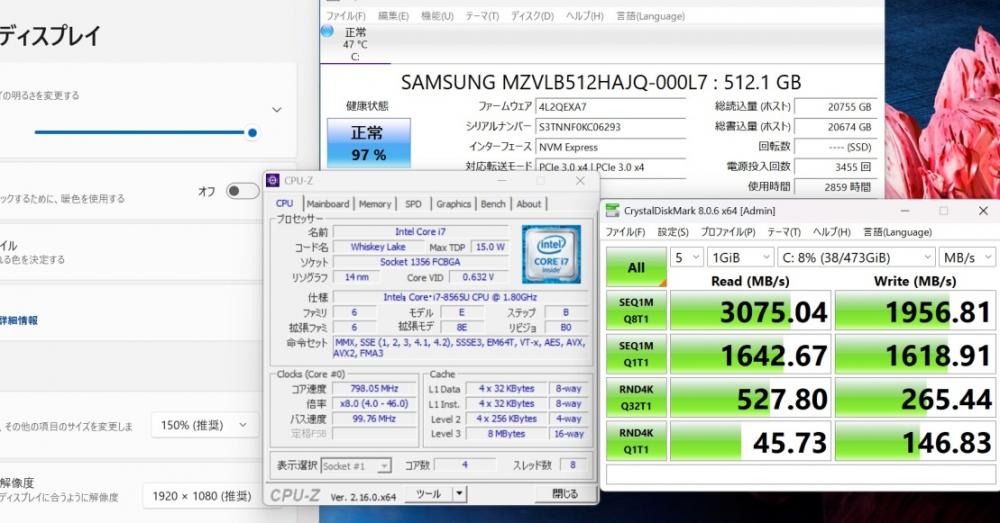Screen dimensions: 1000x523
Task: Open the test count dropdown showing 5
Action: [x=688, y=258]
